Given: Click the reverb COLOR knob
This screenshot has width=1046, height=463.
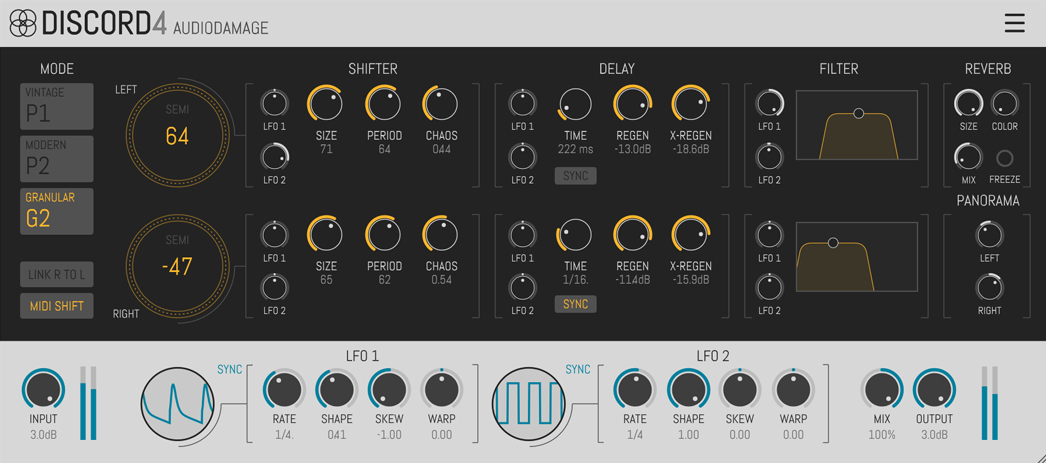Looking at the screenshot, I should point(1004,104).
